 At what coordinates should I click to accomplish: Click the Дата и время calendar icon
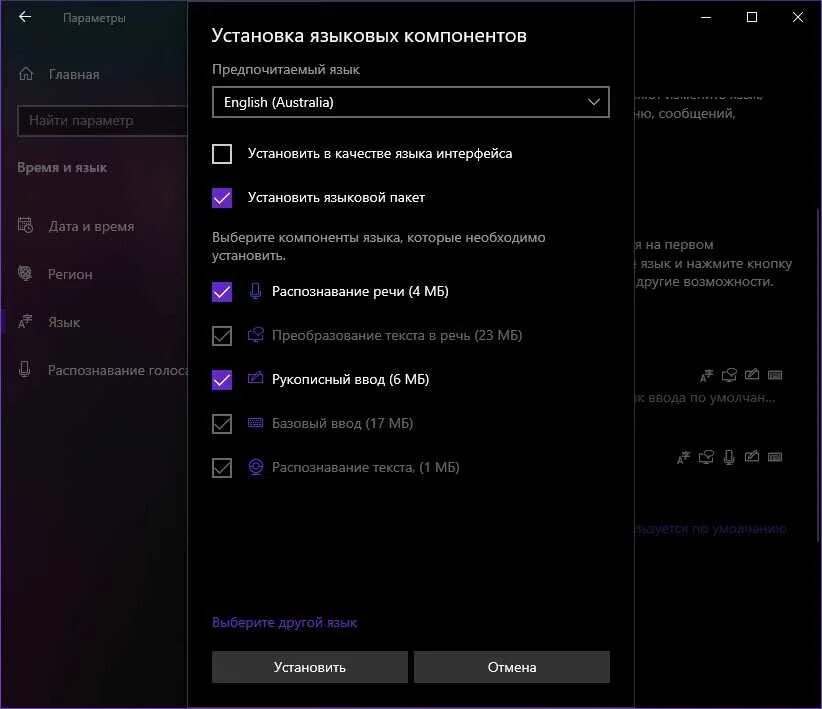25,225
